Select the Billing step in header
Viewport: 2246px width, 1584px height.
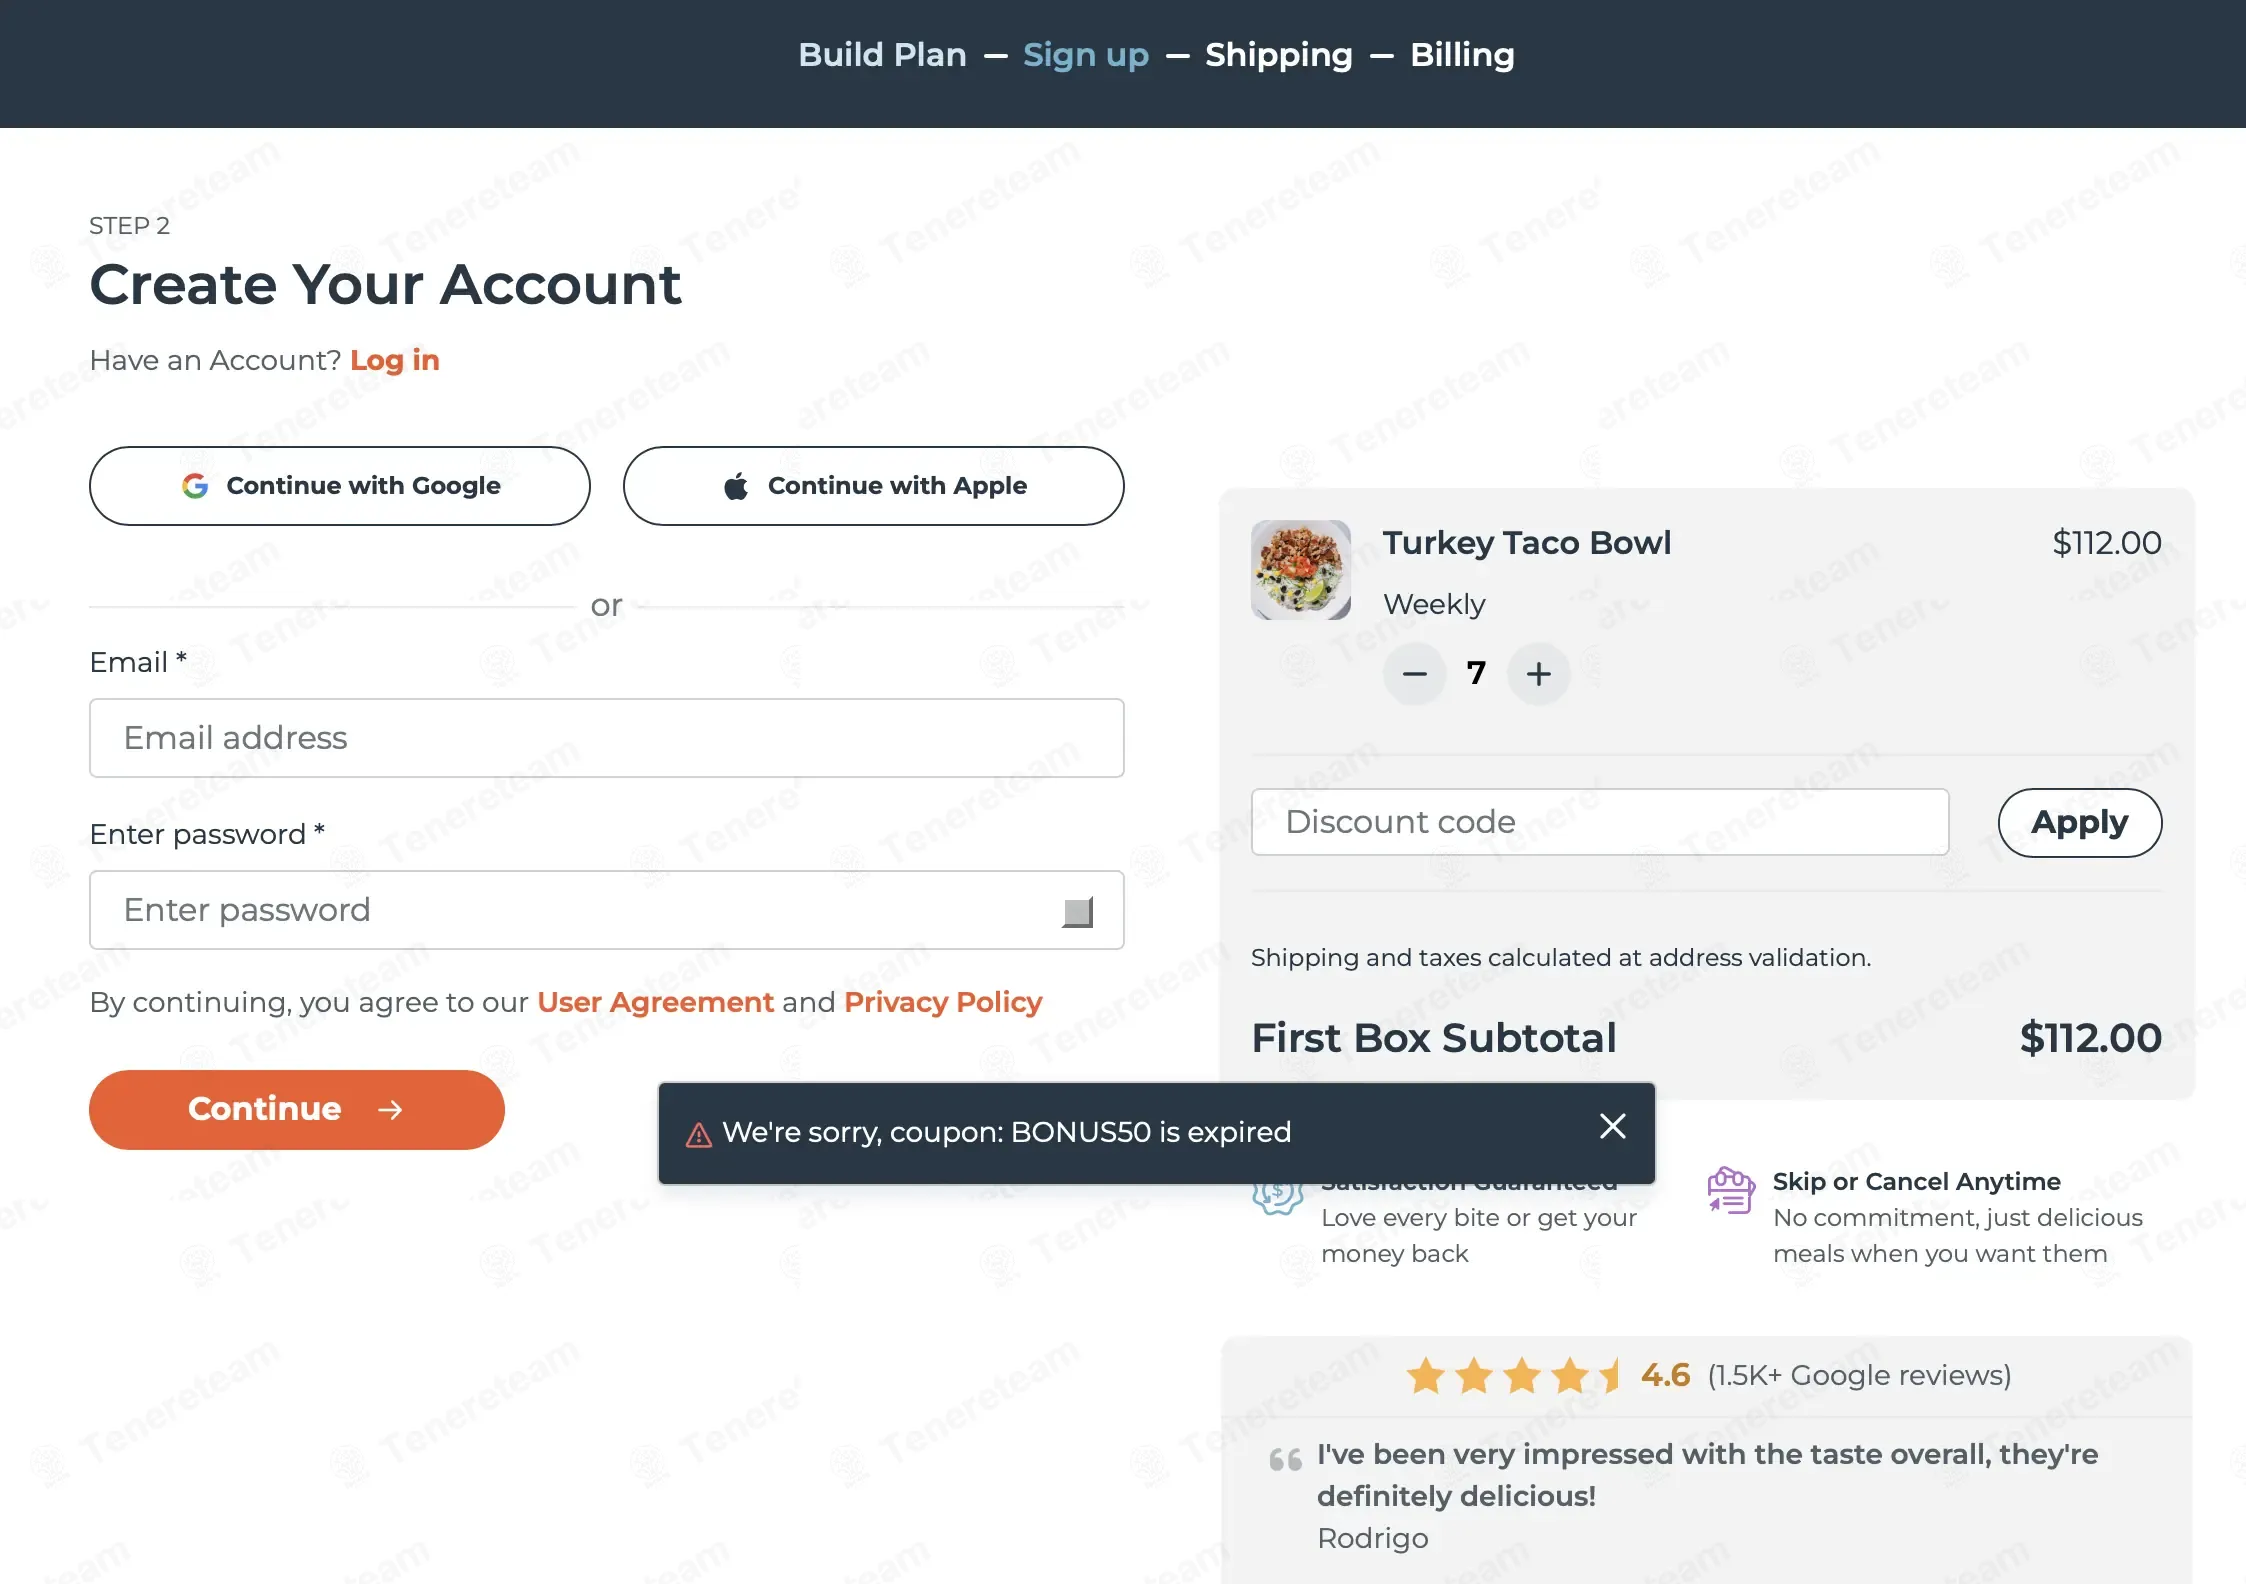pos(1461,55)
